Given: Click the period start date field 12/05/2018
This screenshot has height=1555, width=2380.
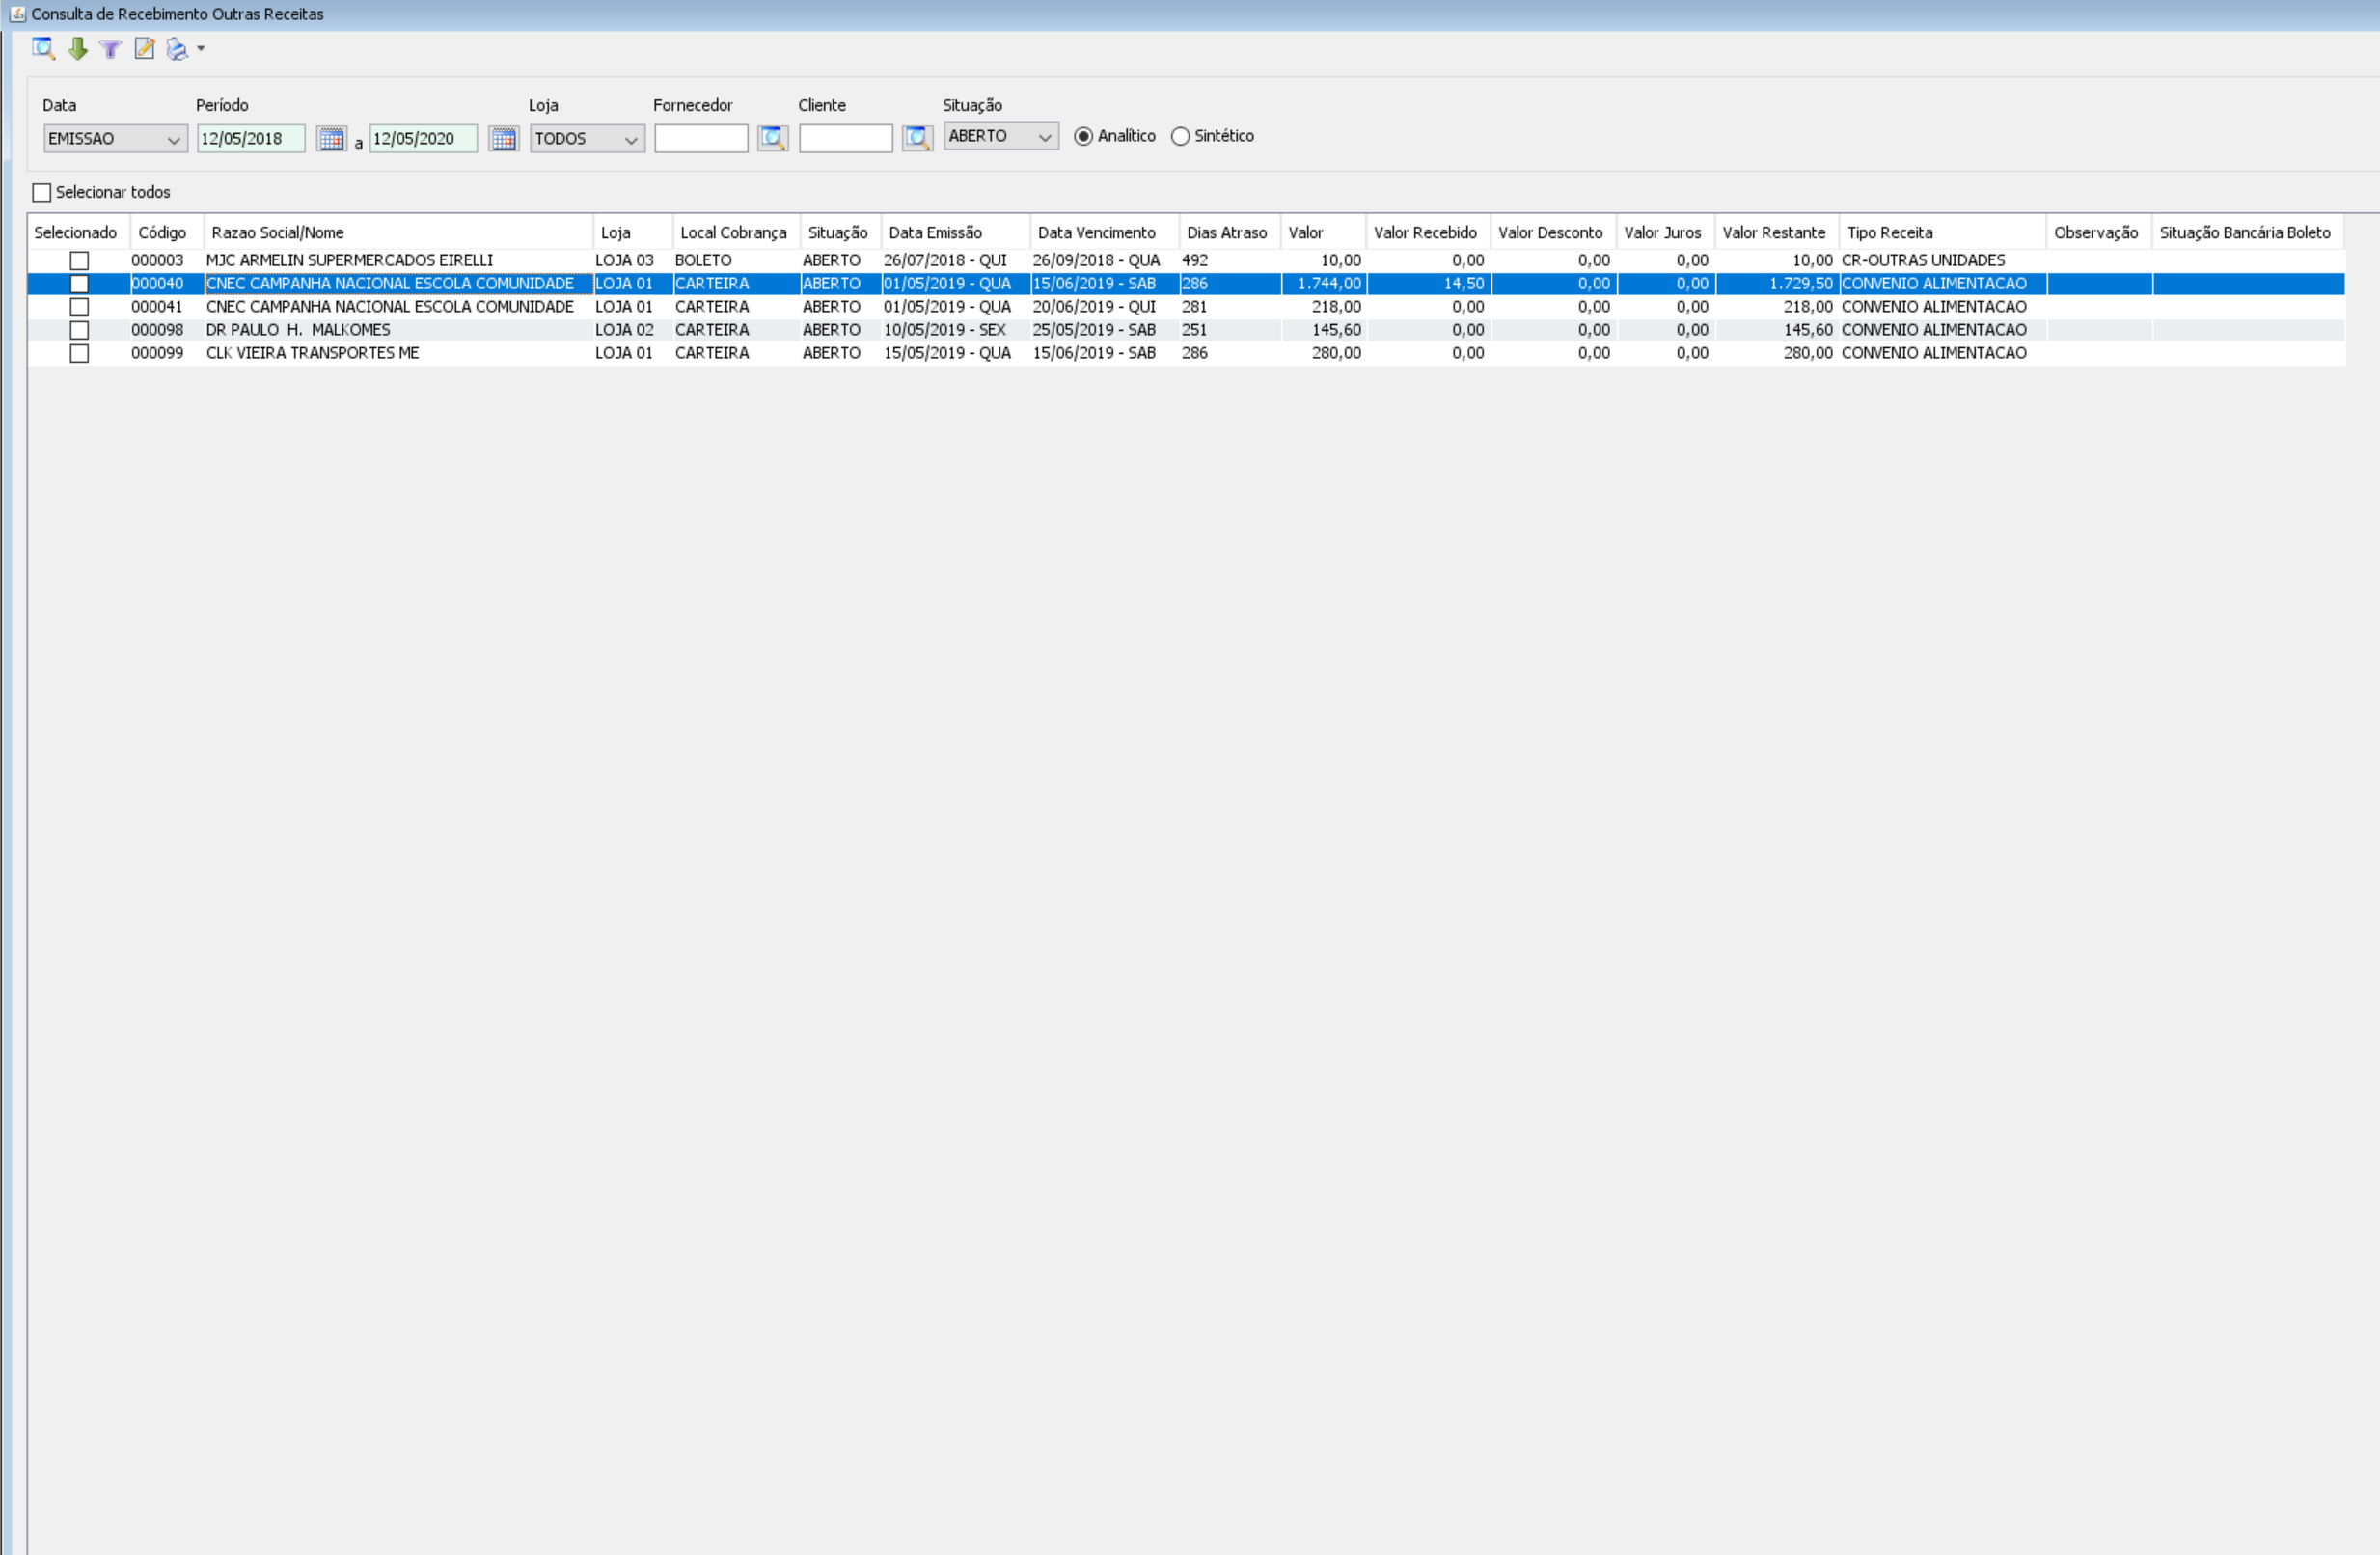Looking at the screenshot, I should tap(251, 138).
